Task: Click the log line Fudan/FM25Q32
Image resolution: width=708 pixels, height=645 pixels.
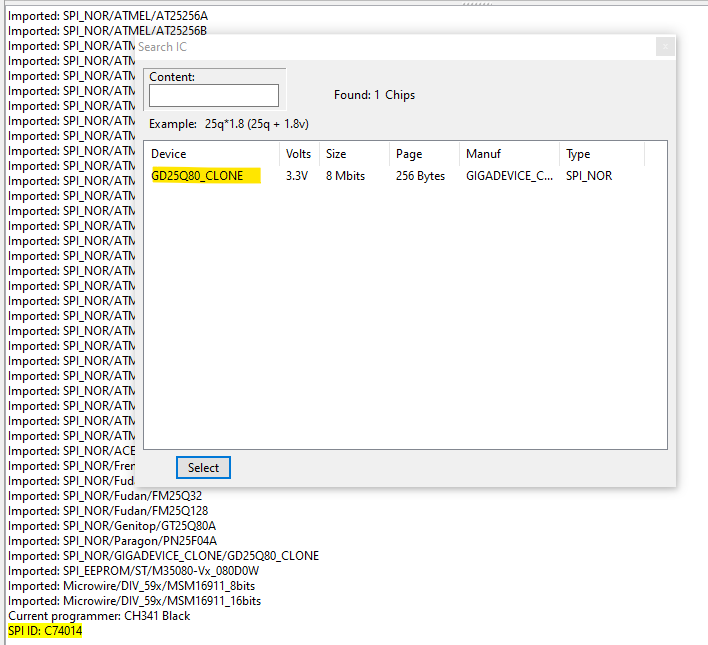Action: [105, 496]
